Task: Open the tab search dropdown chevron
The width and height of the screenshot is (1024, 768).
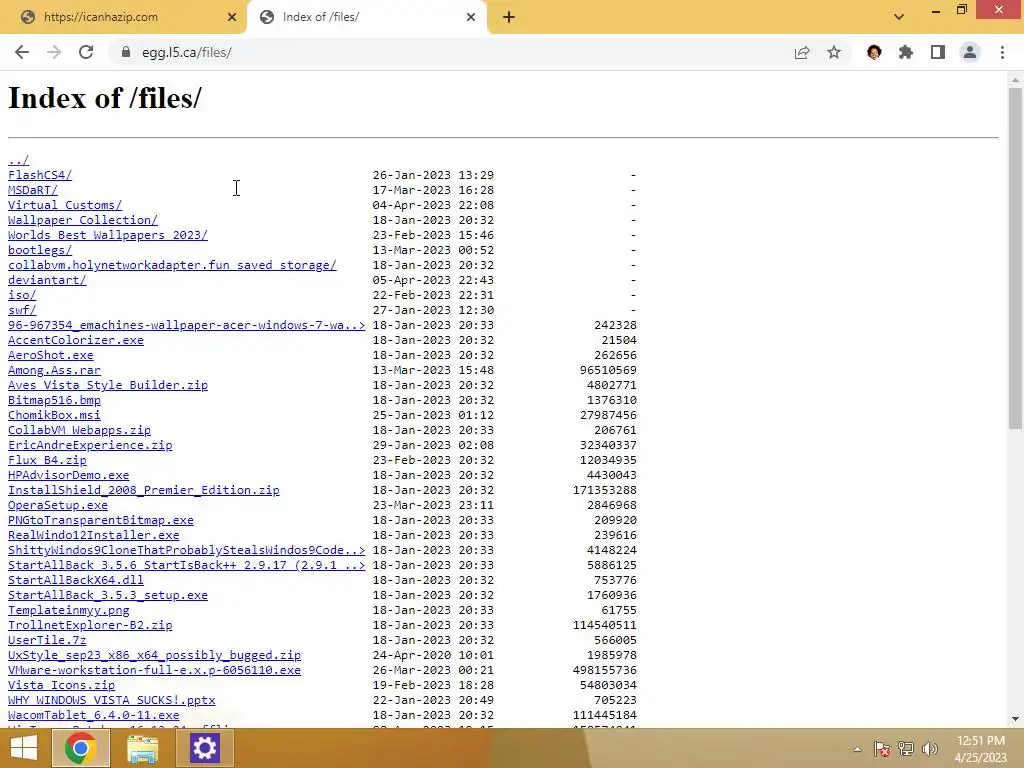Action: click(899, 17)
